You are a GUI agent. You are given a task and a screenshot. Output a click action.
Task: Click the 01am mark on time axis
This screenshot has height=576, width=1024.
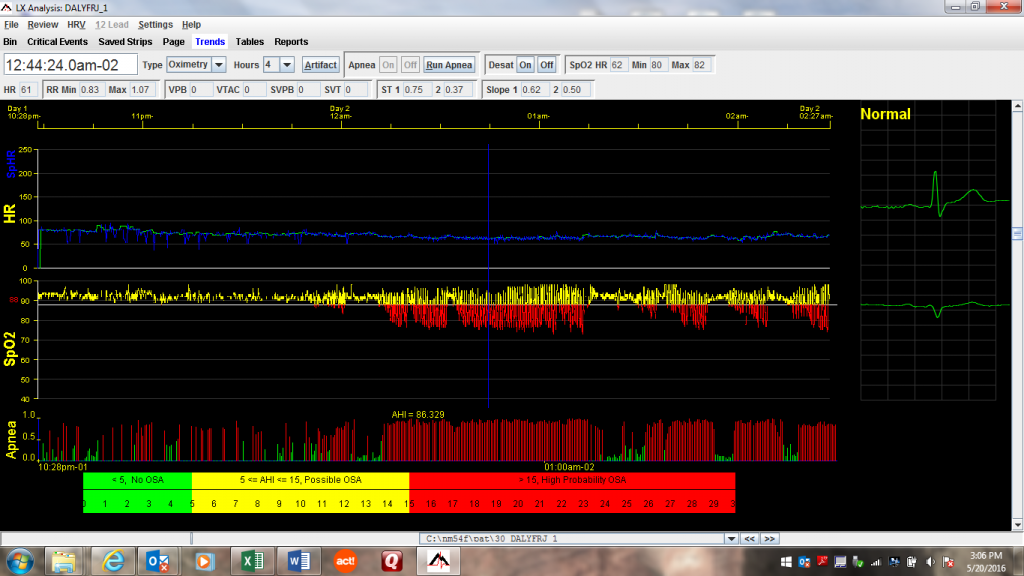pos(539,116)
